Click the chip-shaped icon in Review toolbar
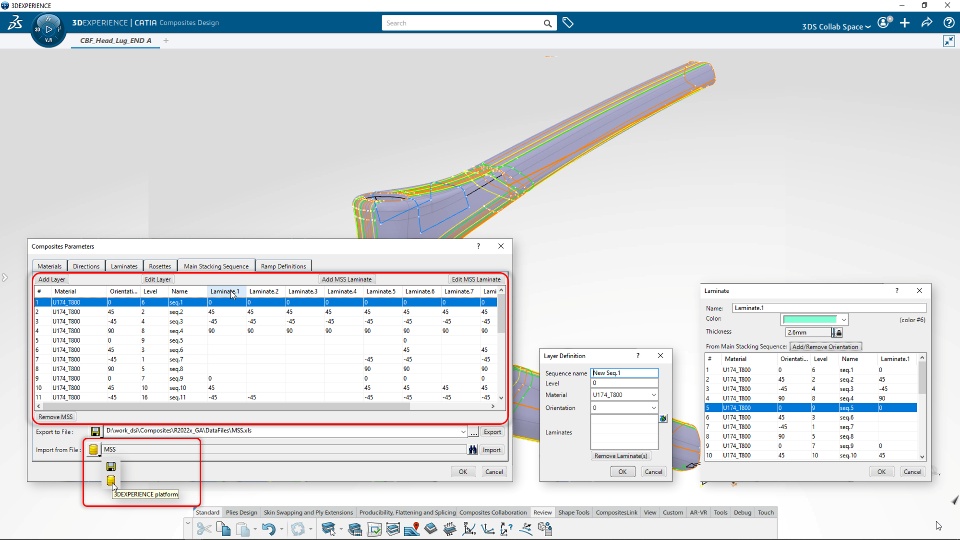 coord(450,528)
